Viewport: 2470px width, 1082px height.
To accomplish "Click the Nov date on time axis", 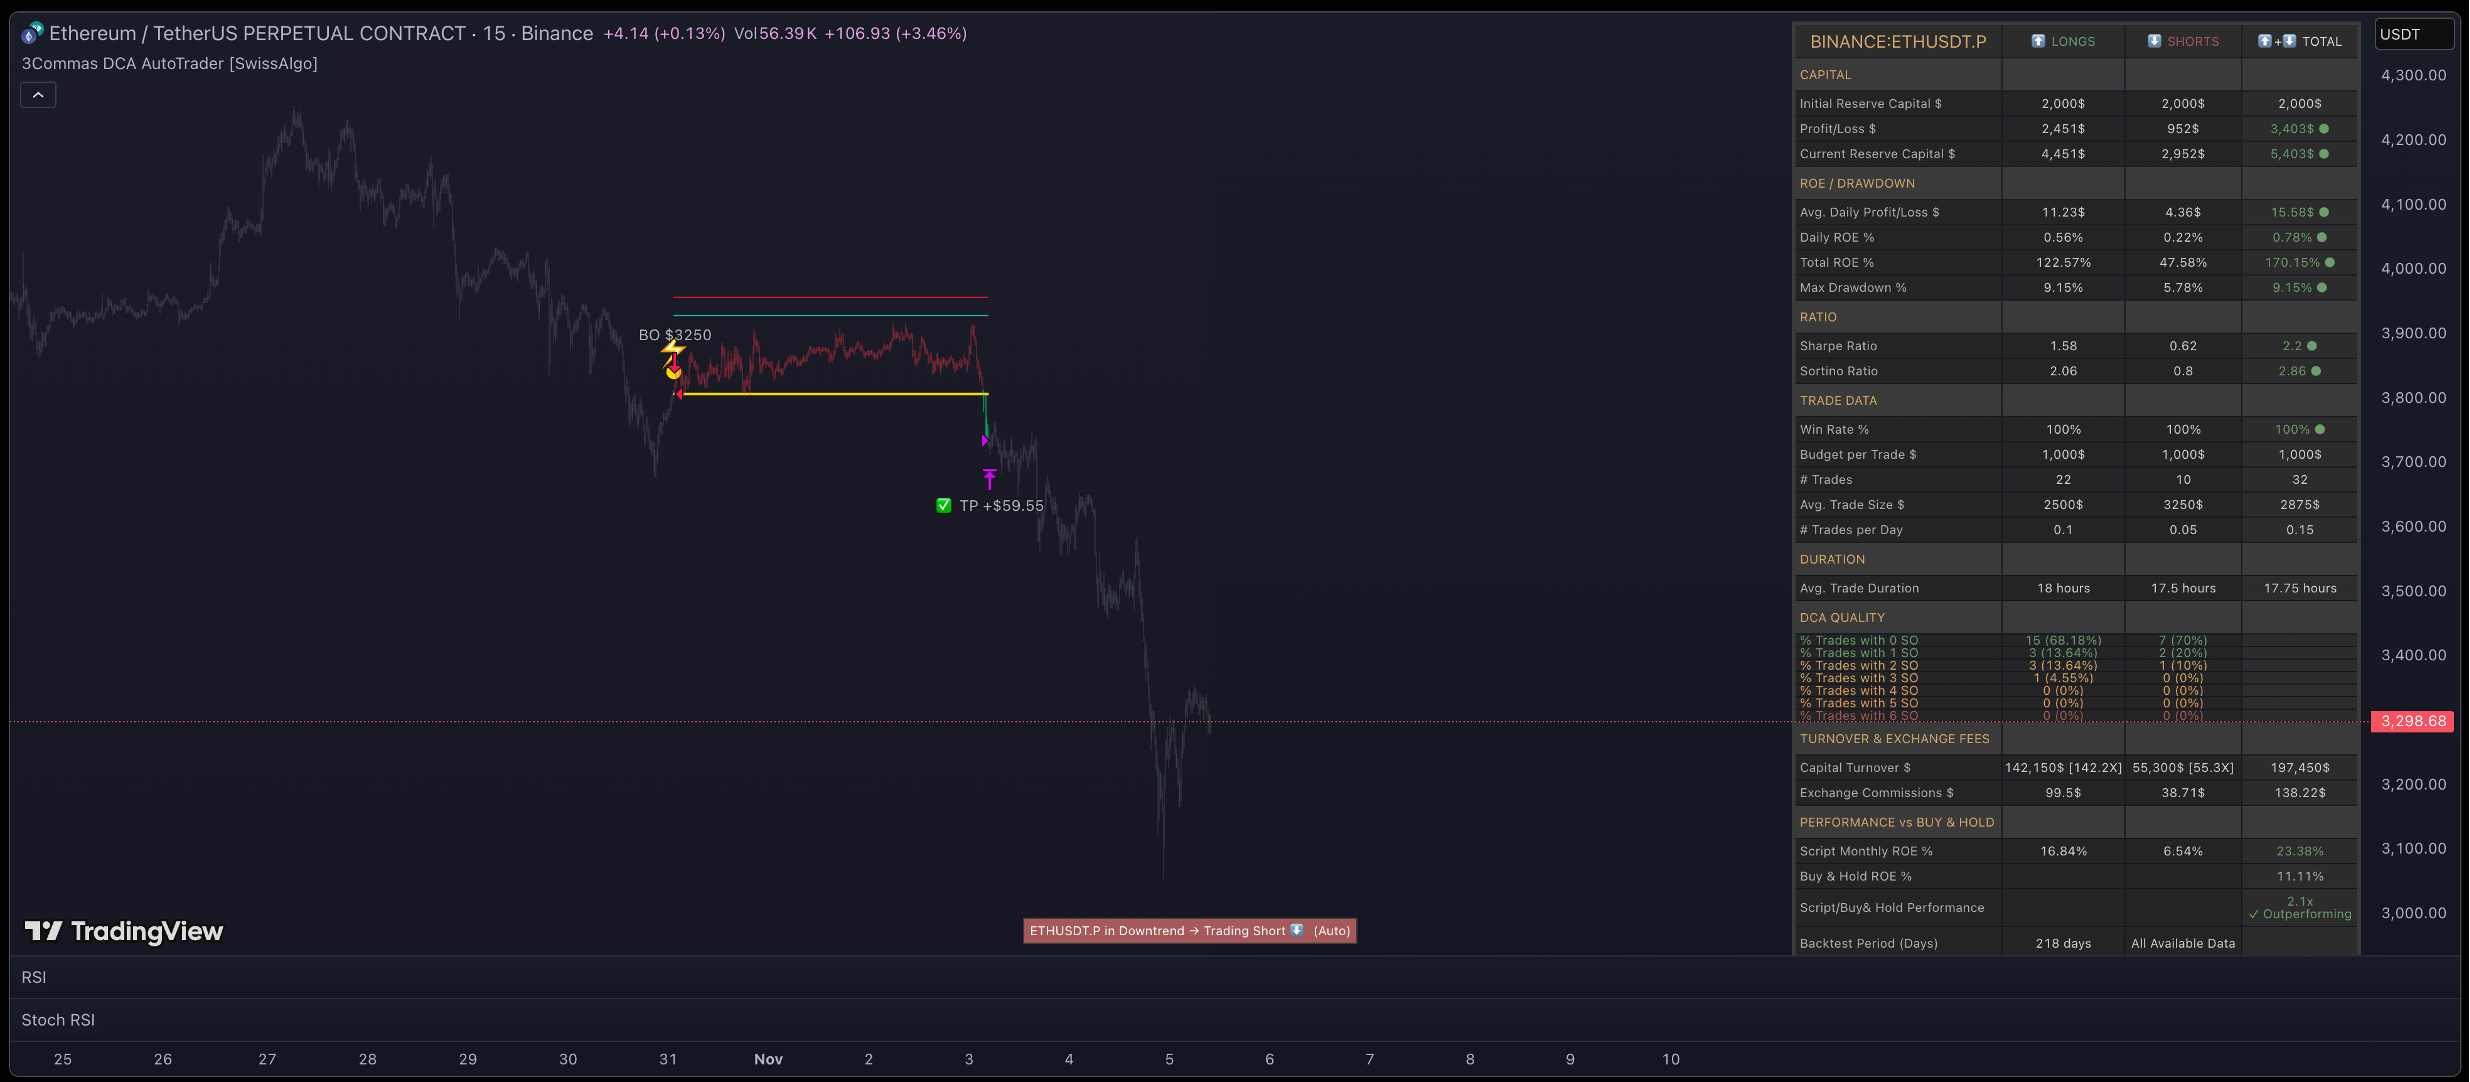I will (768, 1059).
